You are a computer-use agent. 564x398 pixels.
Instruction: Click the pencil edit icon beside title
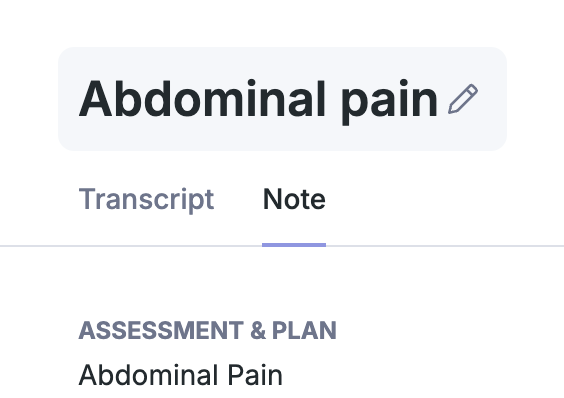[x=463, y=99]
